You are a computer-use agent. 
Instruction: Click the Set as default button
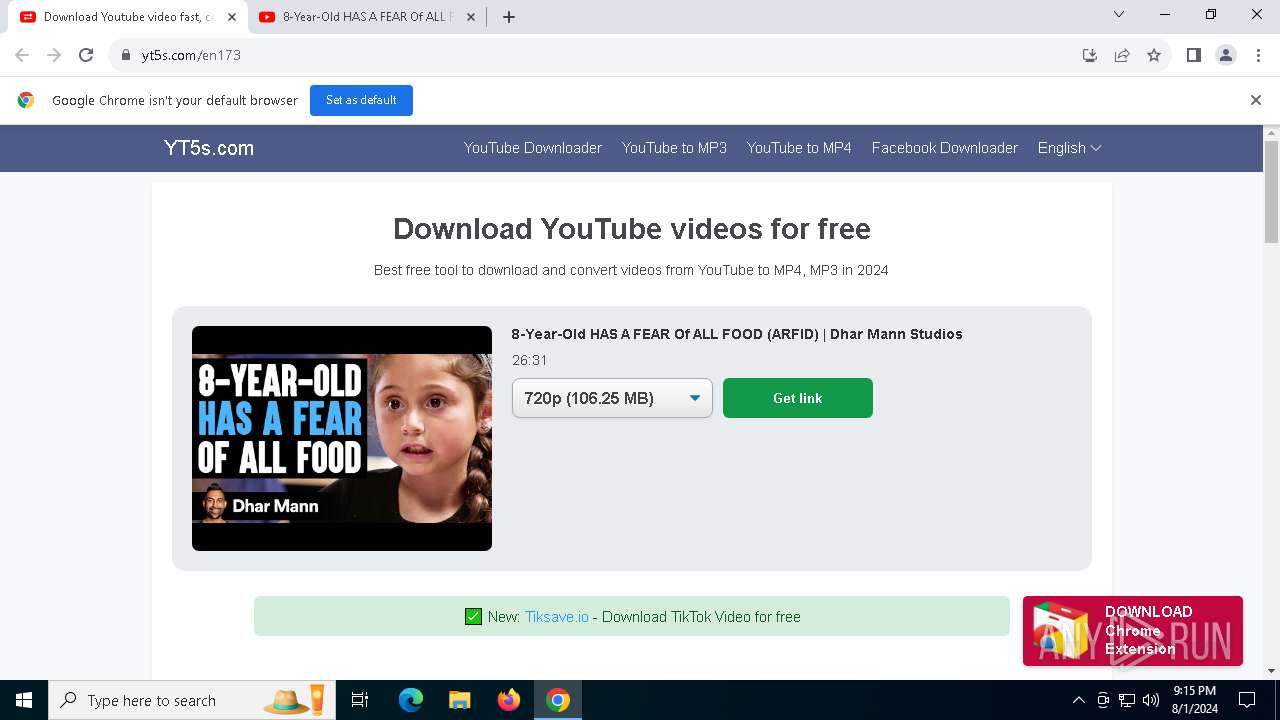[361, 100]
